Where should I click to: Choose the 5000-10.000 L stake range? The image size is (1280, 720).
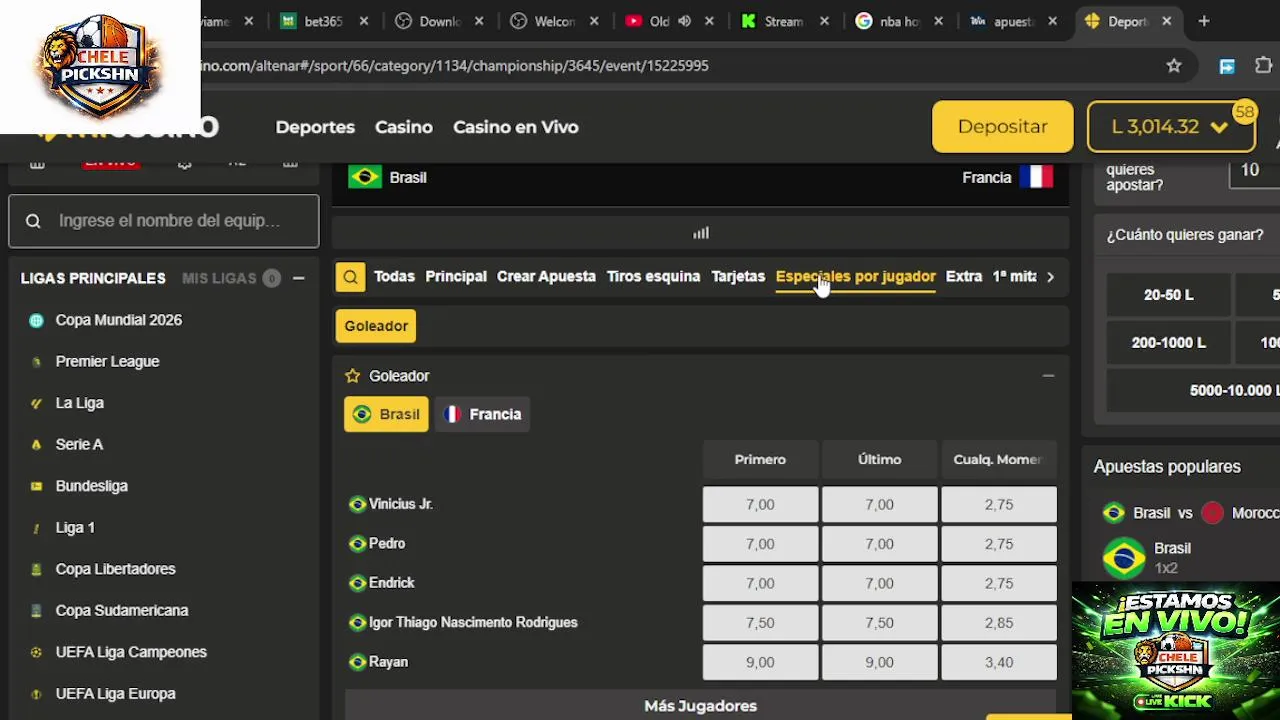pyautogui.click(x=1193, y=391)
